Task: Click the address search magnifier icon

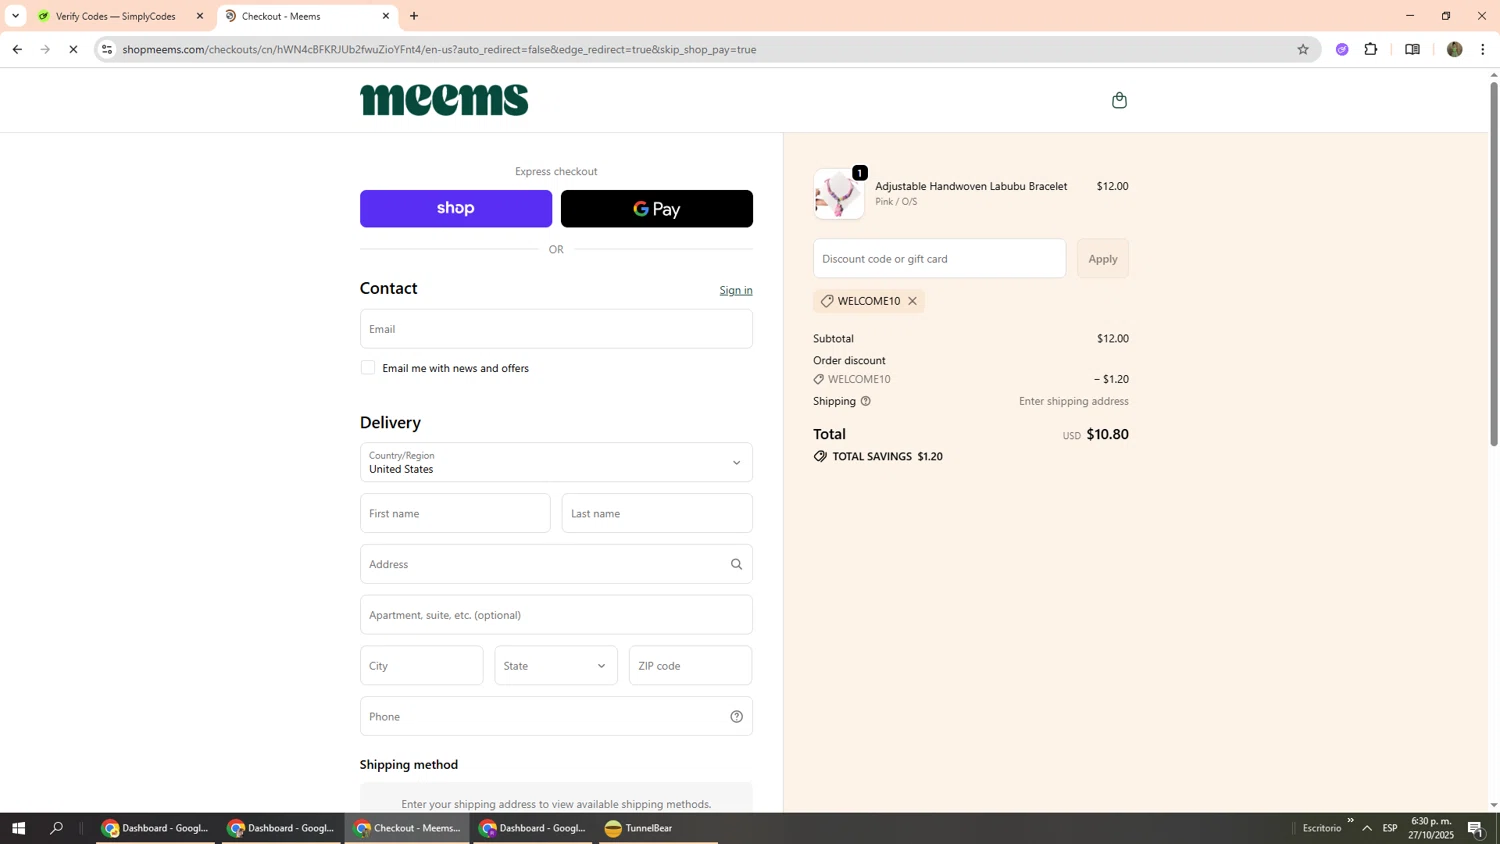Action: click(x=736, y=564)
